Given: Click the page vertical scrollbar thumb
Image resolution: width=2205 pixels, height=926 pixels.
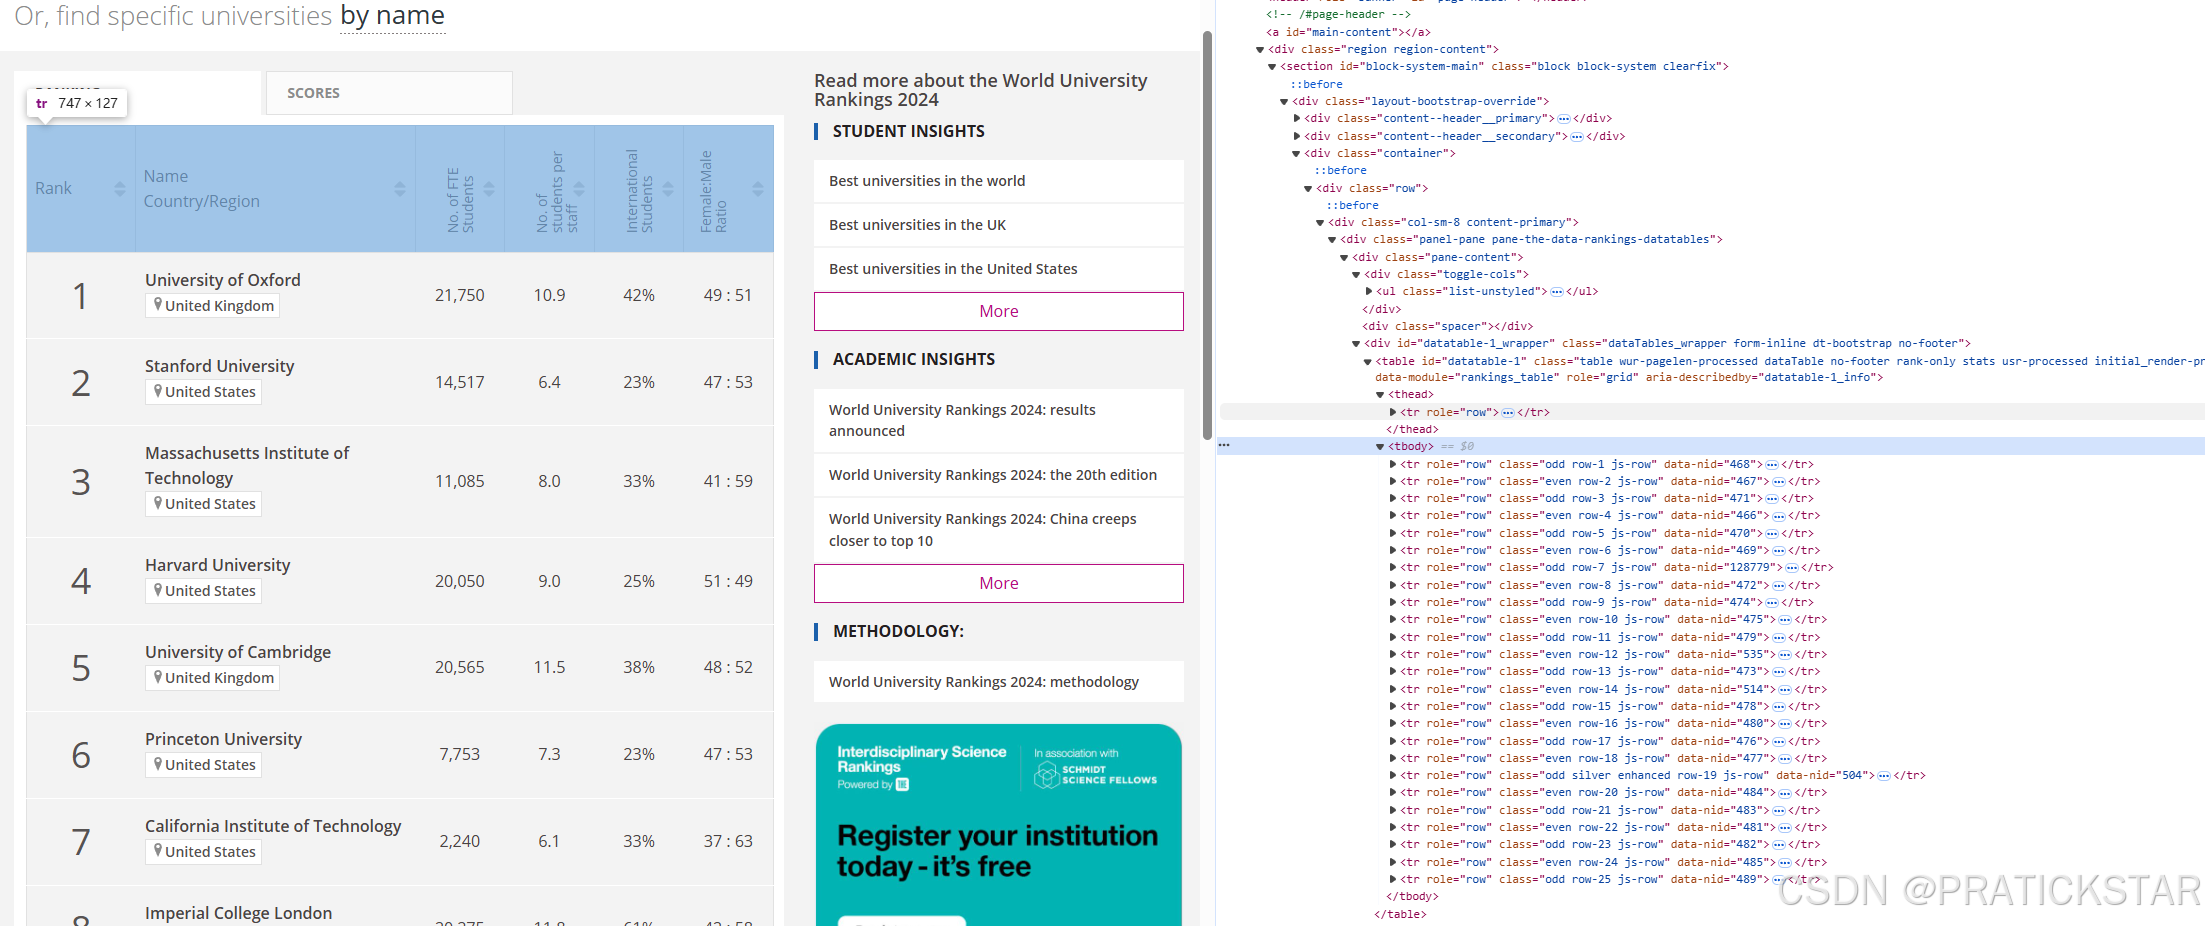Looking at the screenshot, I should click(1207, 235).
